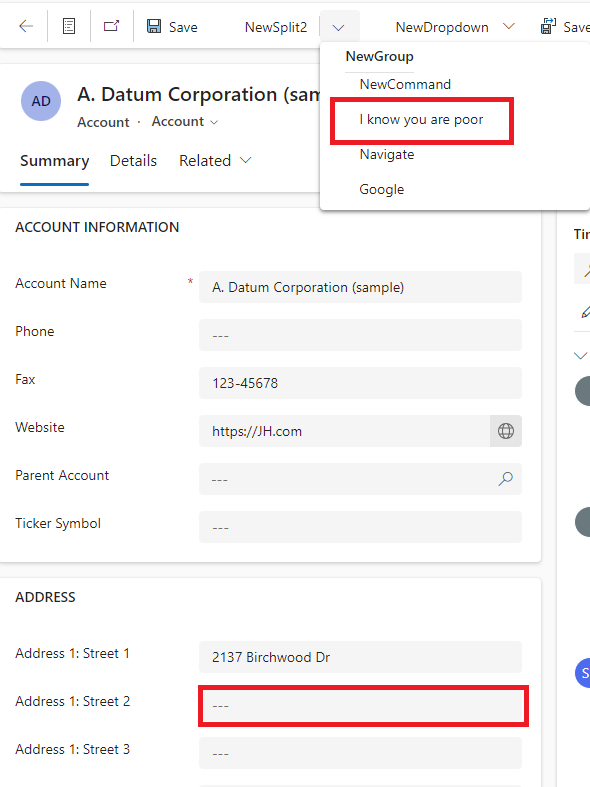Click the Fax field 123-45678
This screenshot has width=590, height=787.
click(360, 383)
